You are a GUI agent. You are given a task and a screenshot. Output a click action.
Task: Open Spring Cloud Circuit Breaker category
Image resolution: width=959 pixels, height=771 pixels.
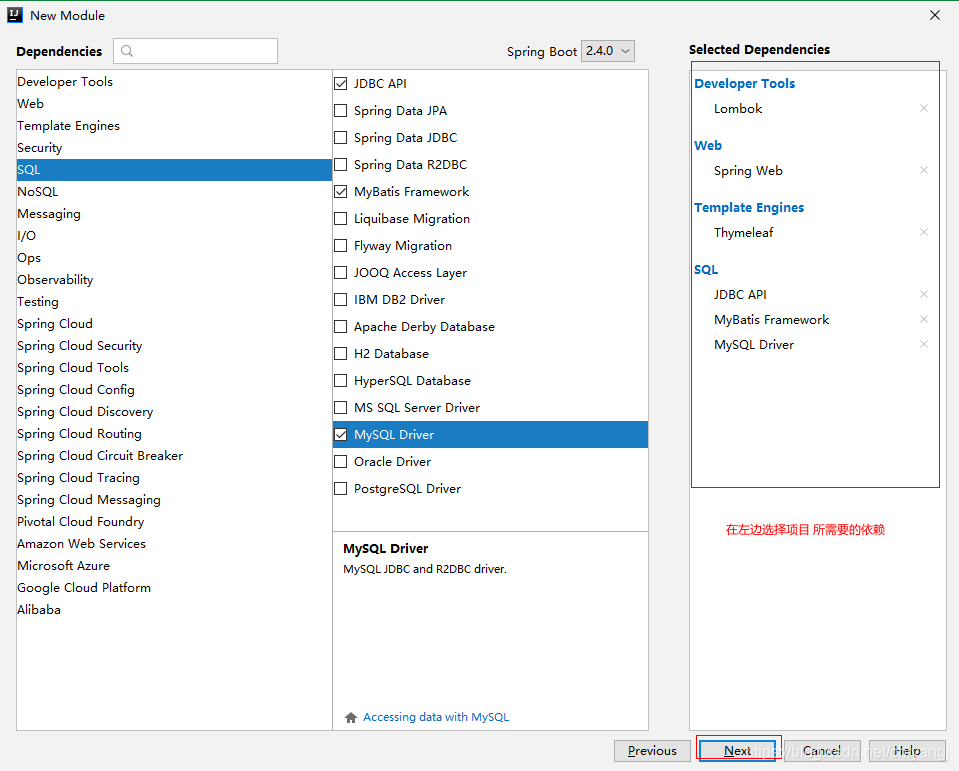[x=174, y=456]
